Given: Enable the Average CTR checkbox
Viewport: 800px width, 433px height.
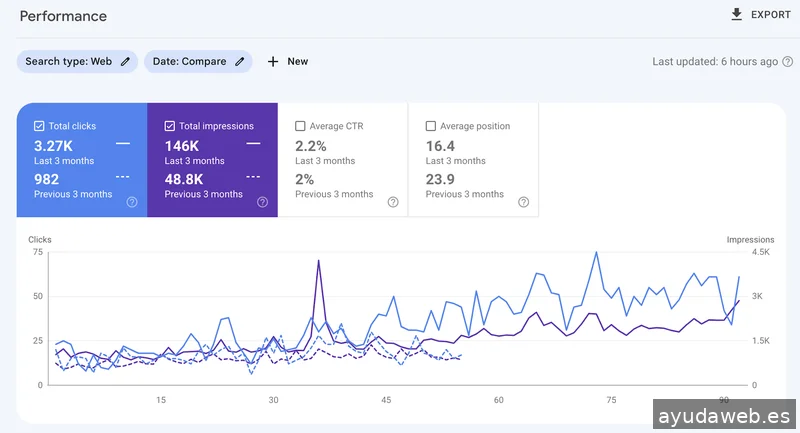Looking at the screenshot, I should tap(300, 126).
